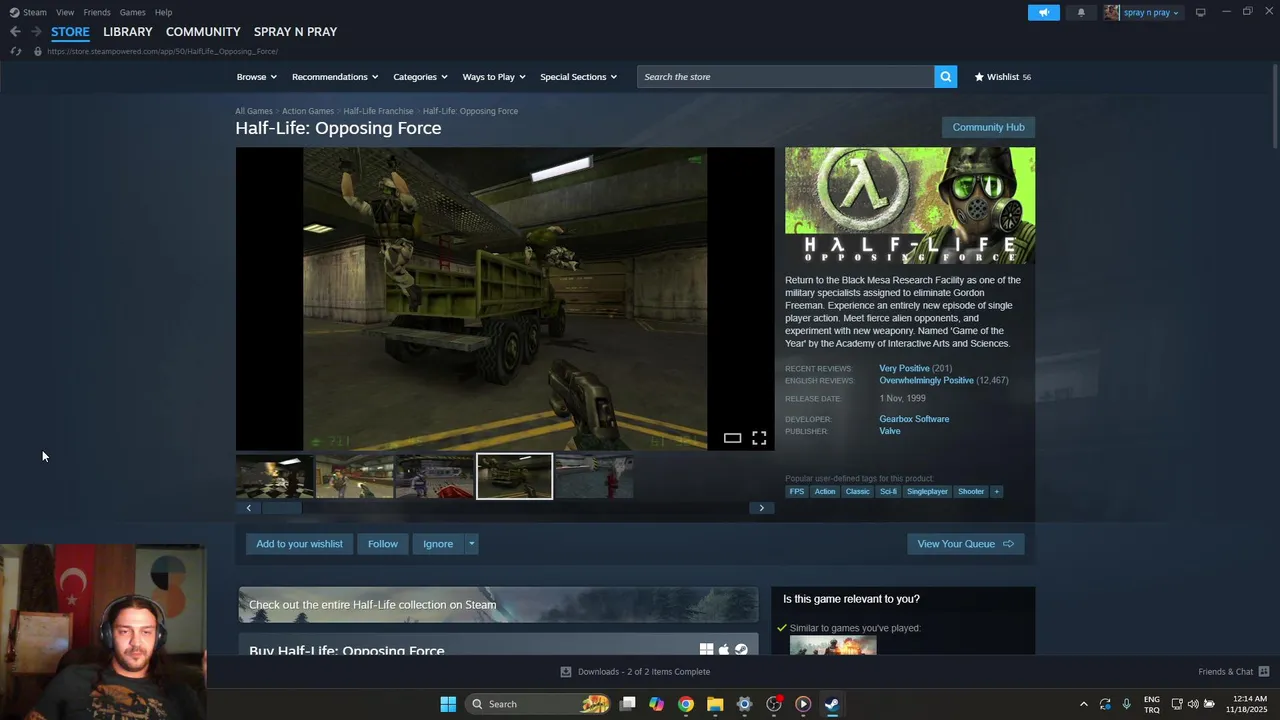Viewport: 1280px width, 720px height.
Task: Open the Valve publisher link
Action: tap(890, 431)
